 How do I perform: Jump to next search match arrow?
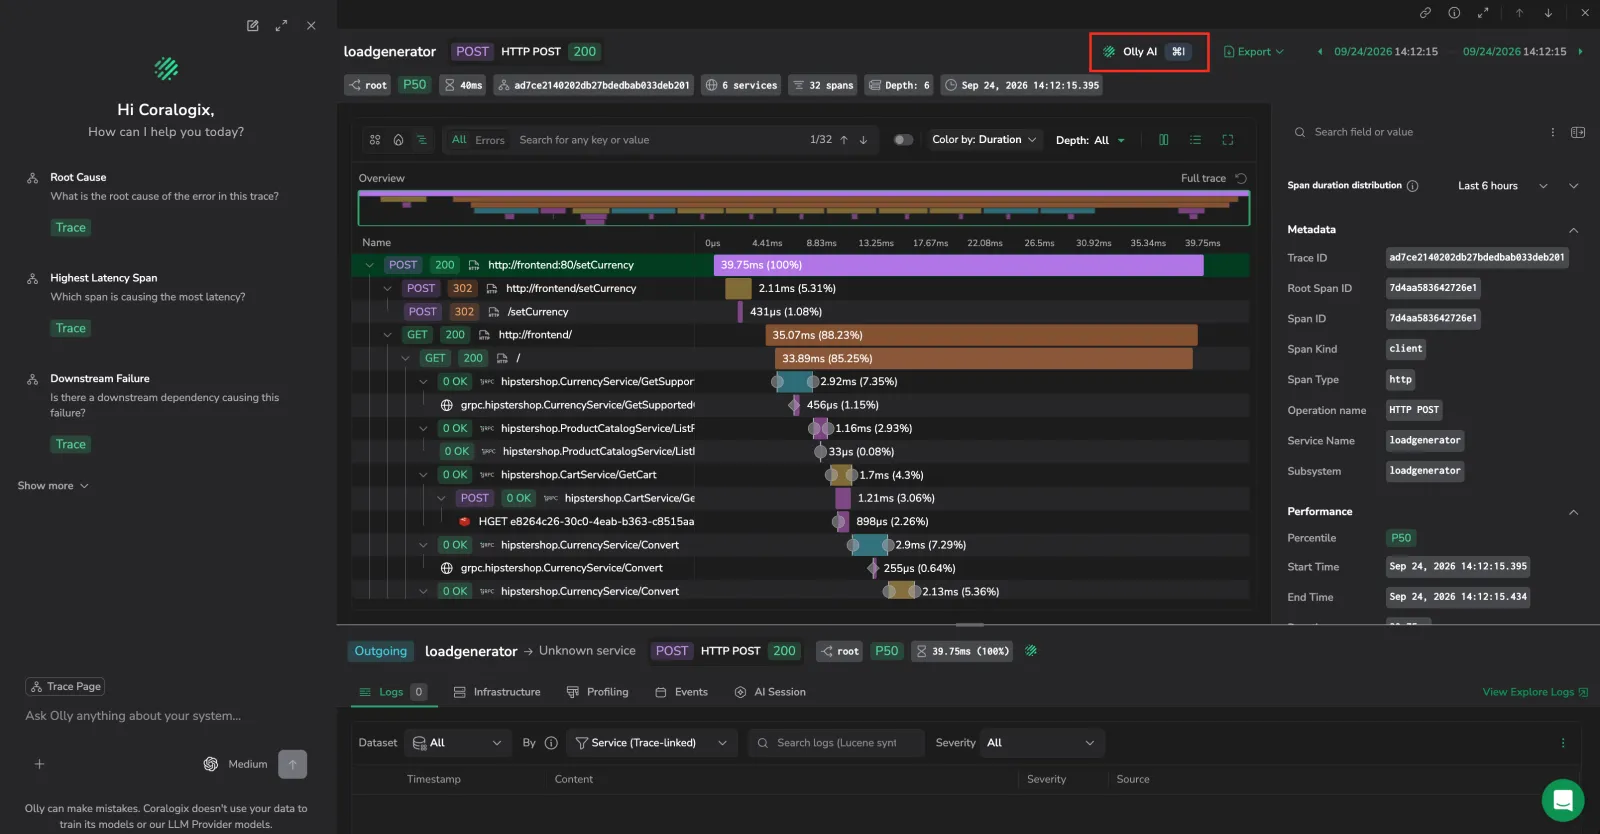point(863,140)
